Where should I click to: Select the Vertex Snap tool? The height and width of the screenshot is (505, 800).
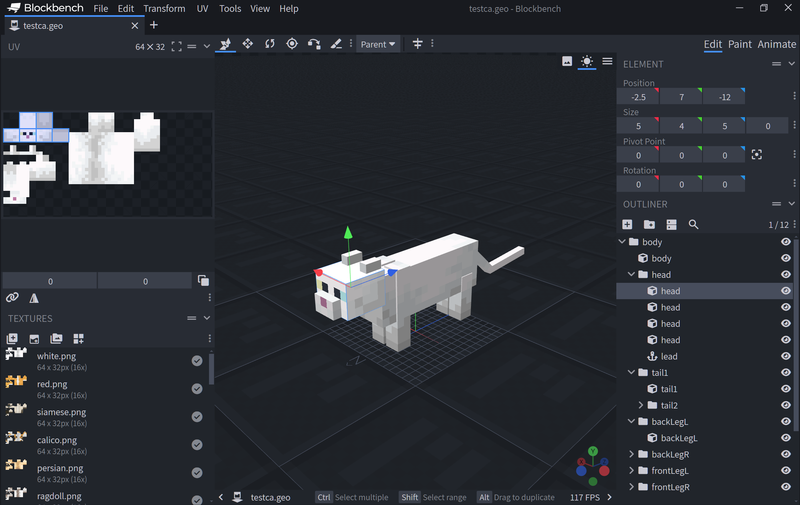314,44
